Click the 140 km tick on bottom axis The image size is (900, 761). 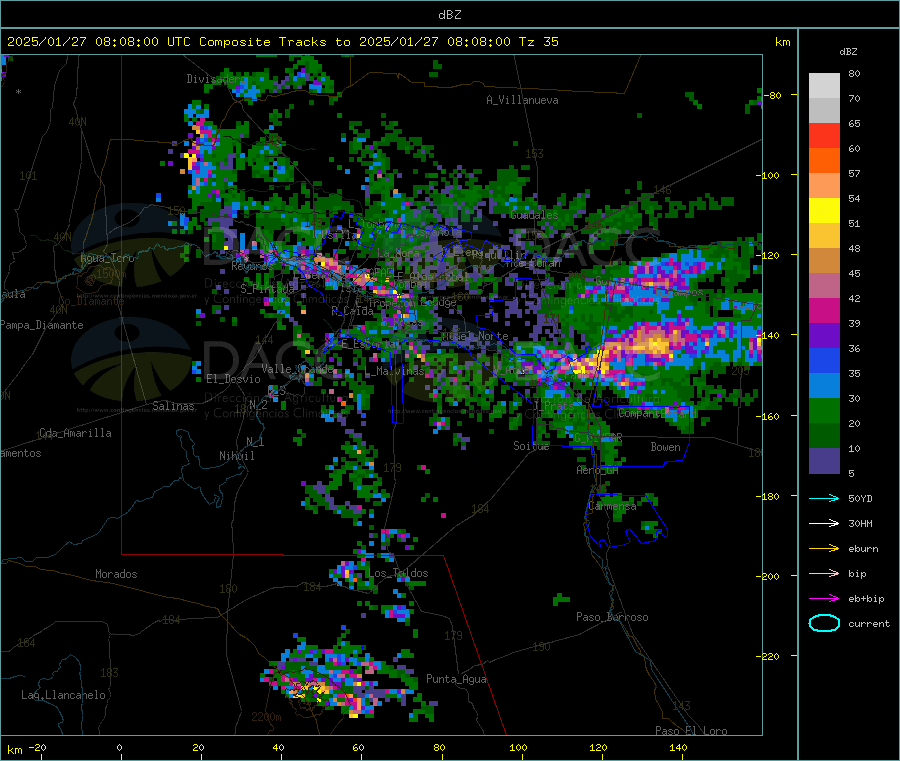[678, 747]
